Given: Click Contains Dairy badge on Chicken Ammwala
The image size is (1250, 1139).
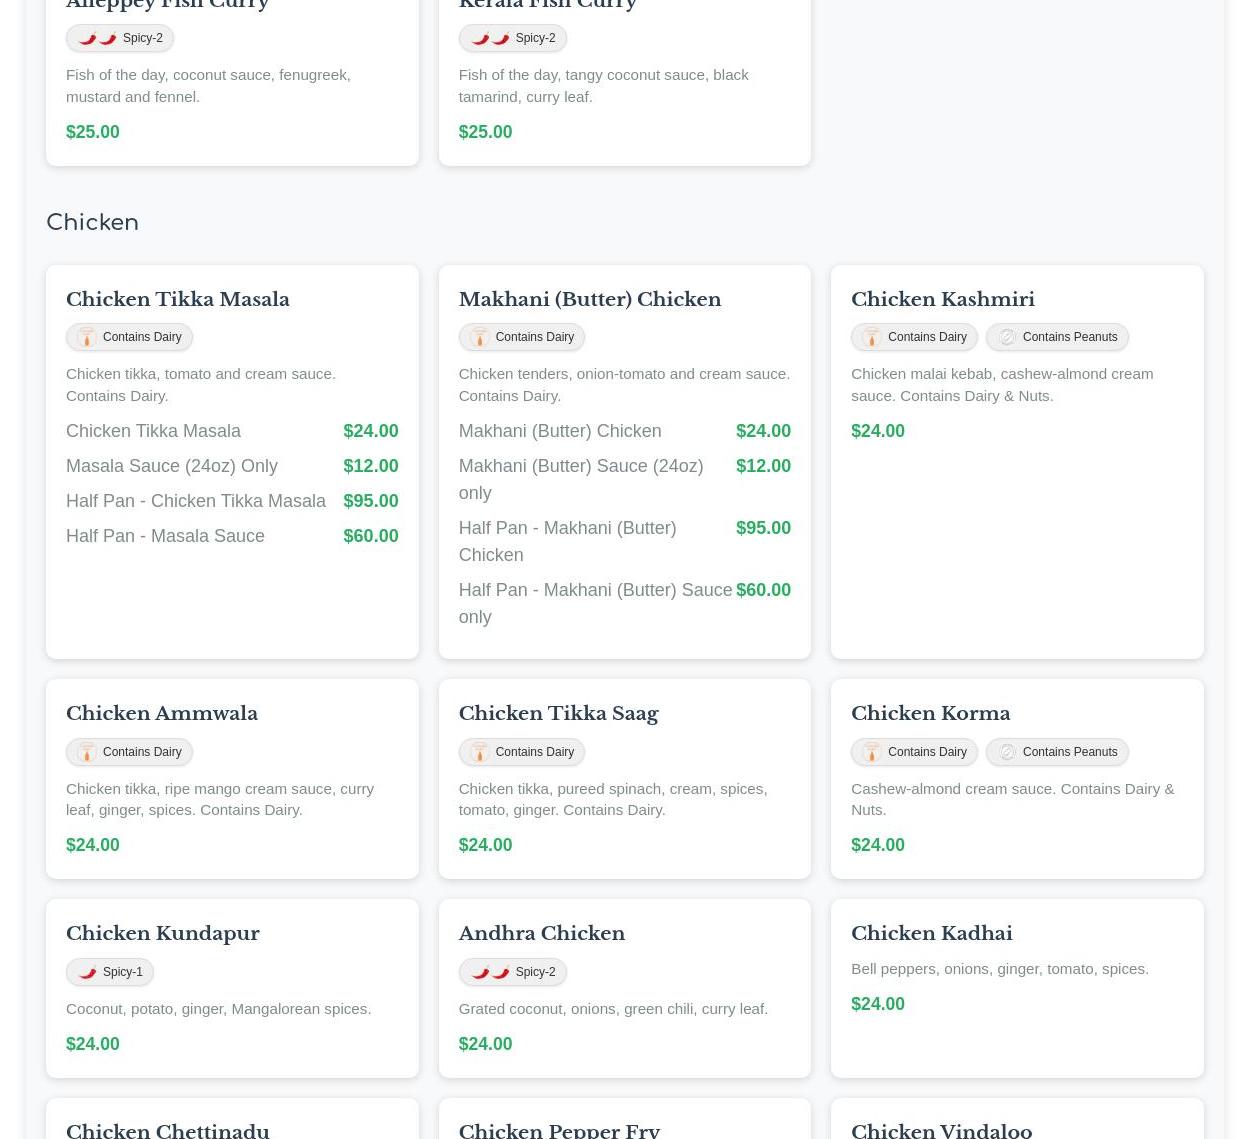Looking at the screenshot, I should (x=129, y=752).
